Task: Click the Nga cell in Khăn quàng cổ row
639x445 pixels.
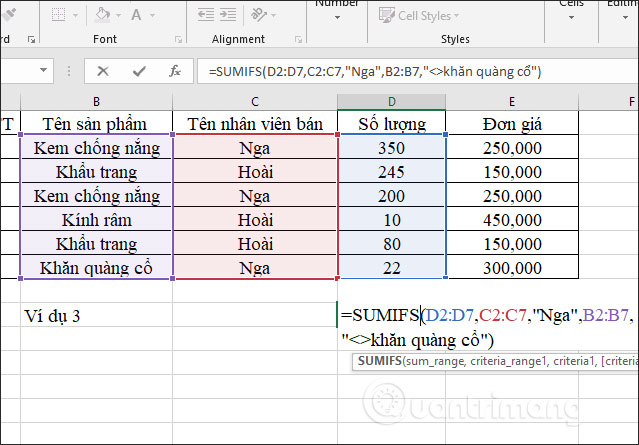Action: [x=255, y=268]
